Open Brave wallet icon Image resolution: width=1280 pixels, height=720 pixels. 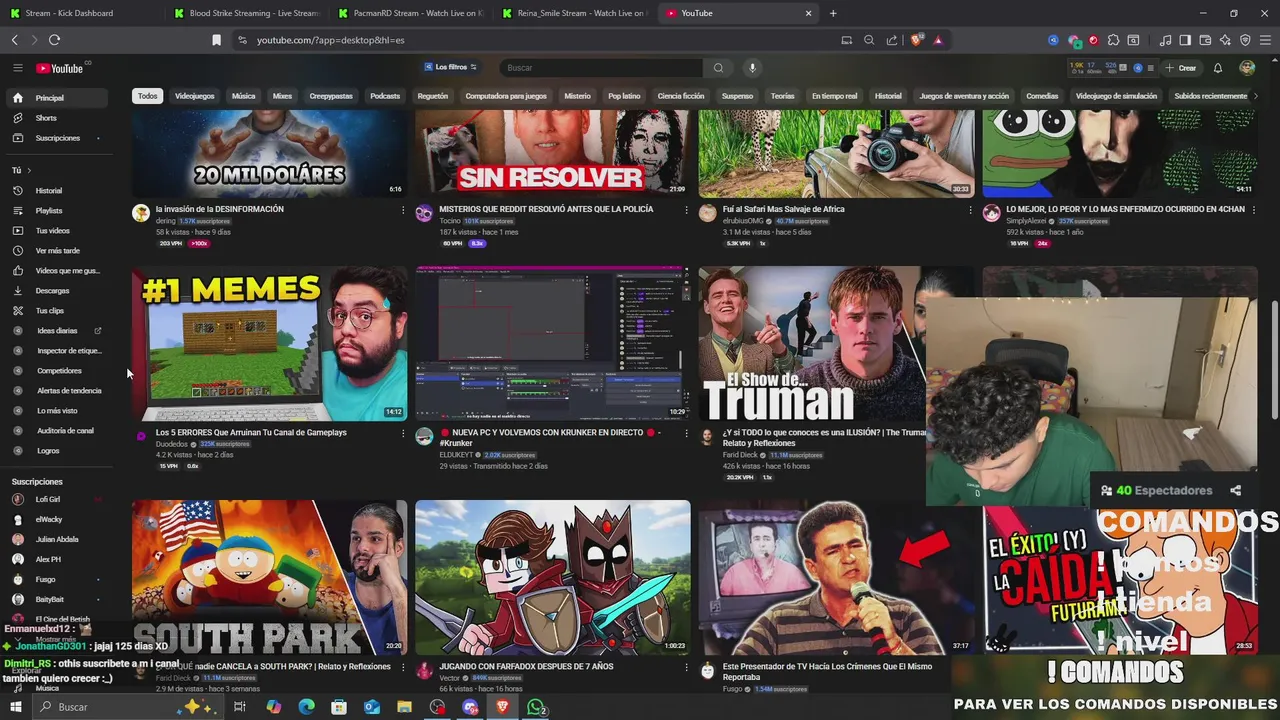pos(1205,40)
